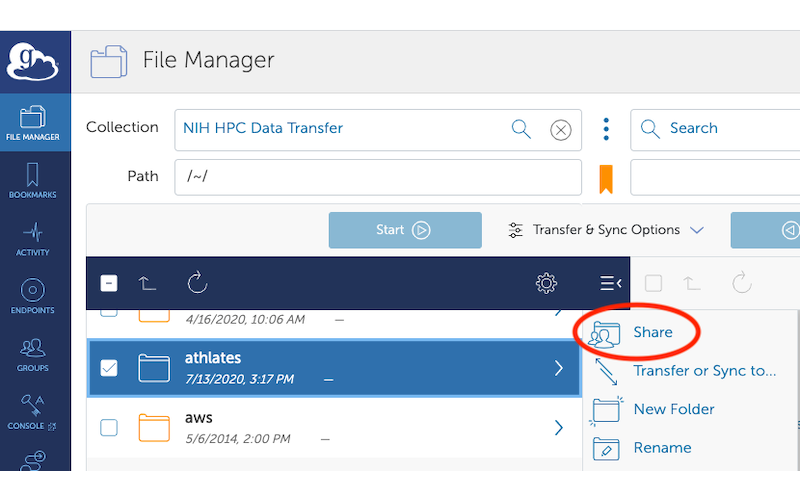Open Bookmarks in the sidebar
This screenshot has width=800, height=500.
35,181
